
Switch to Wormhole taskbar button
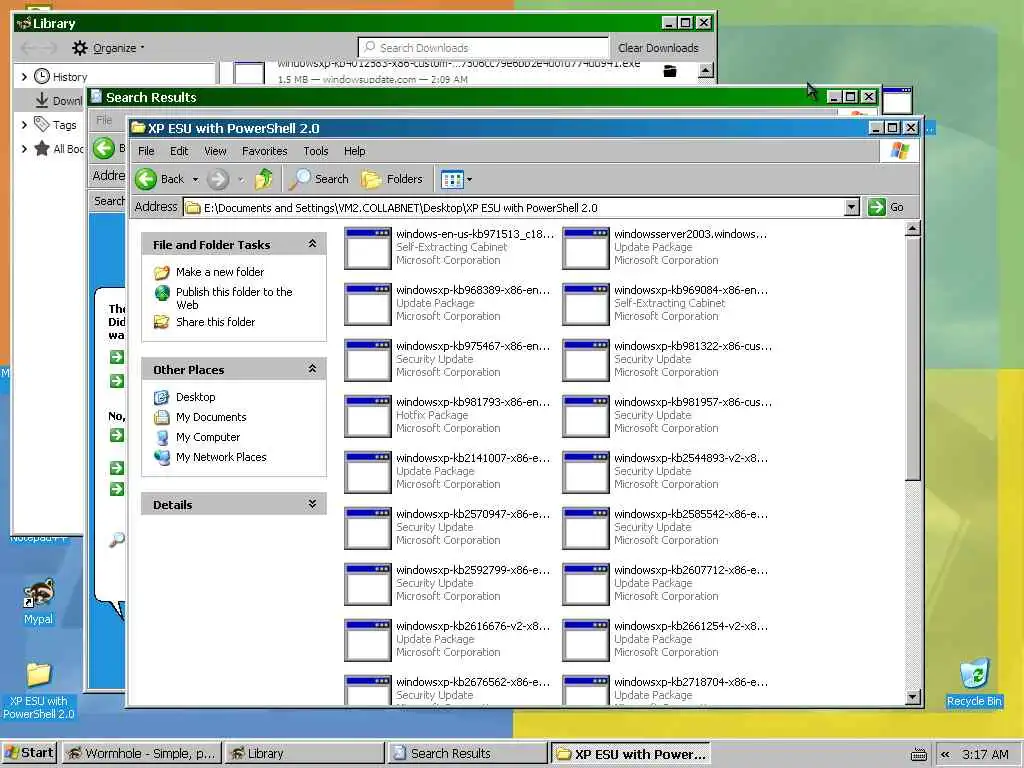(142, 754)
